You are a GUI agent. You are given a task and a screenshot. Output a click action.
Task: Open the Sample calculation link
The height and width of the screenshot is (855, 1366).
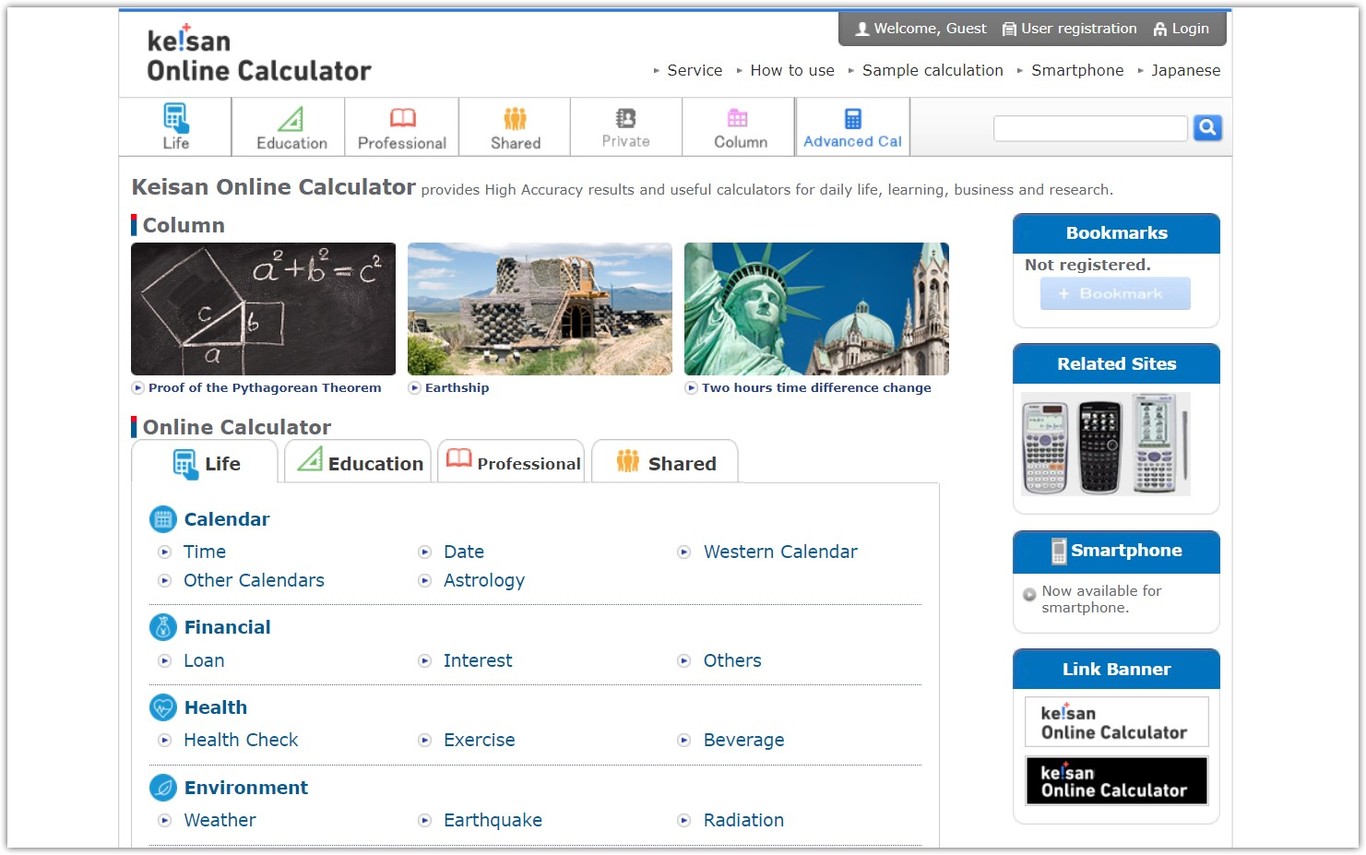933,70
